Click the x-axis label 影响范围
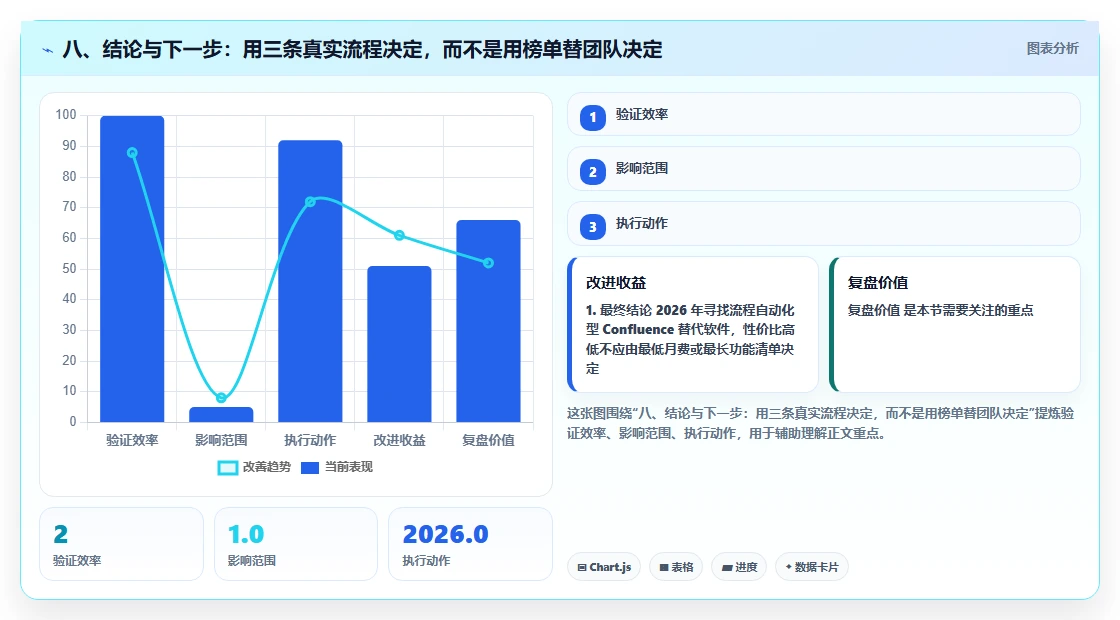The height and width of the screenshot is (620, 1120). [221, 440]
